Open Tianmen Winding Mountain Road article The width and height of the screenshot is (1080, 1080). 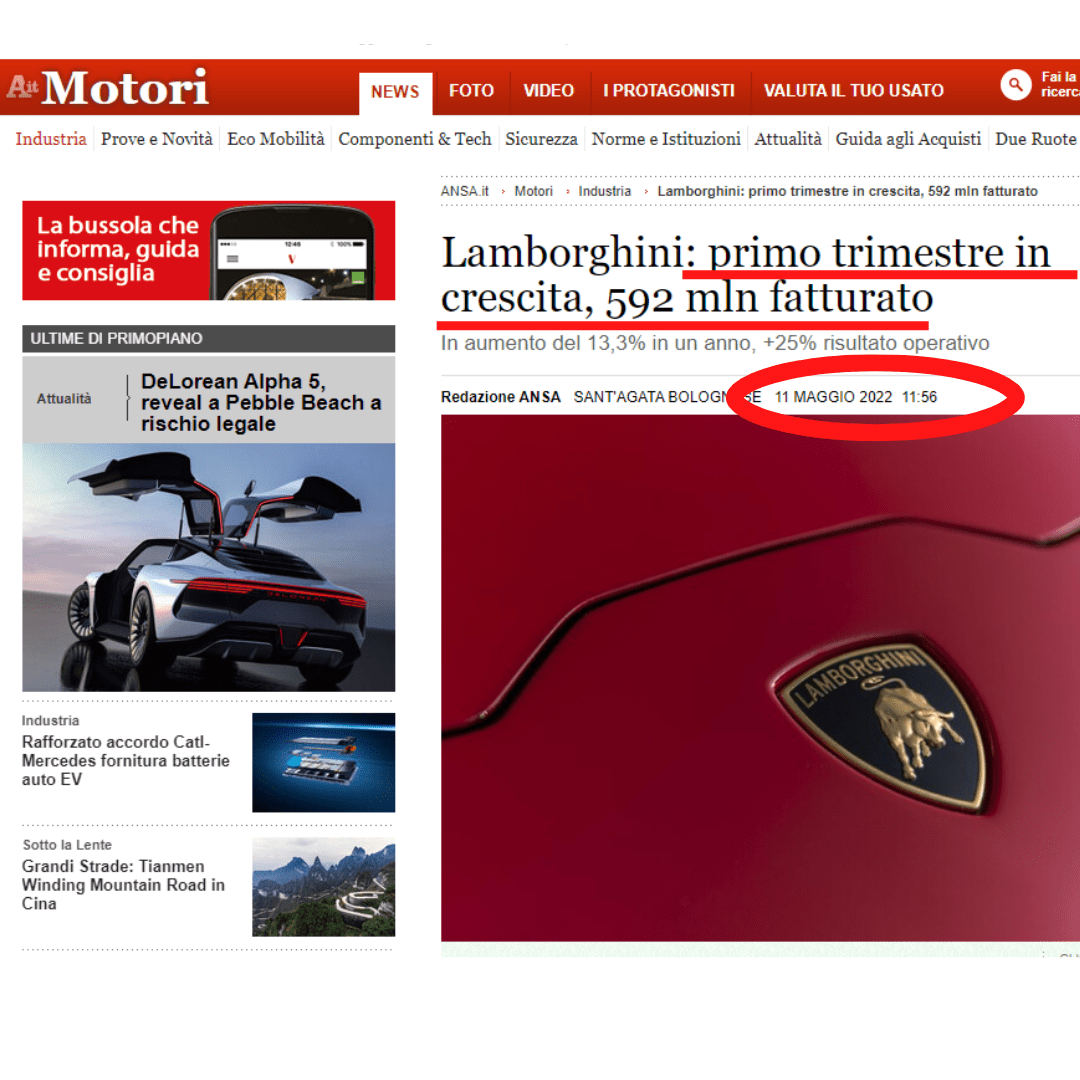(x=123, y=885)
